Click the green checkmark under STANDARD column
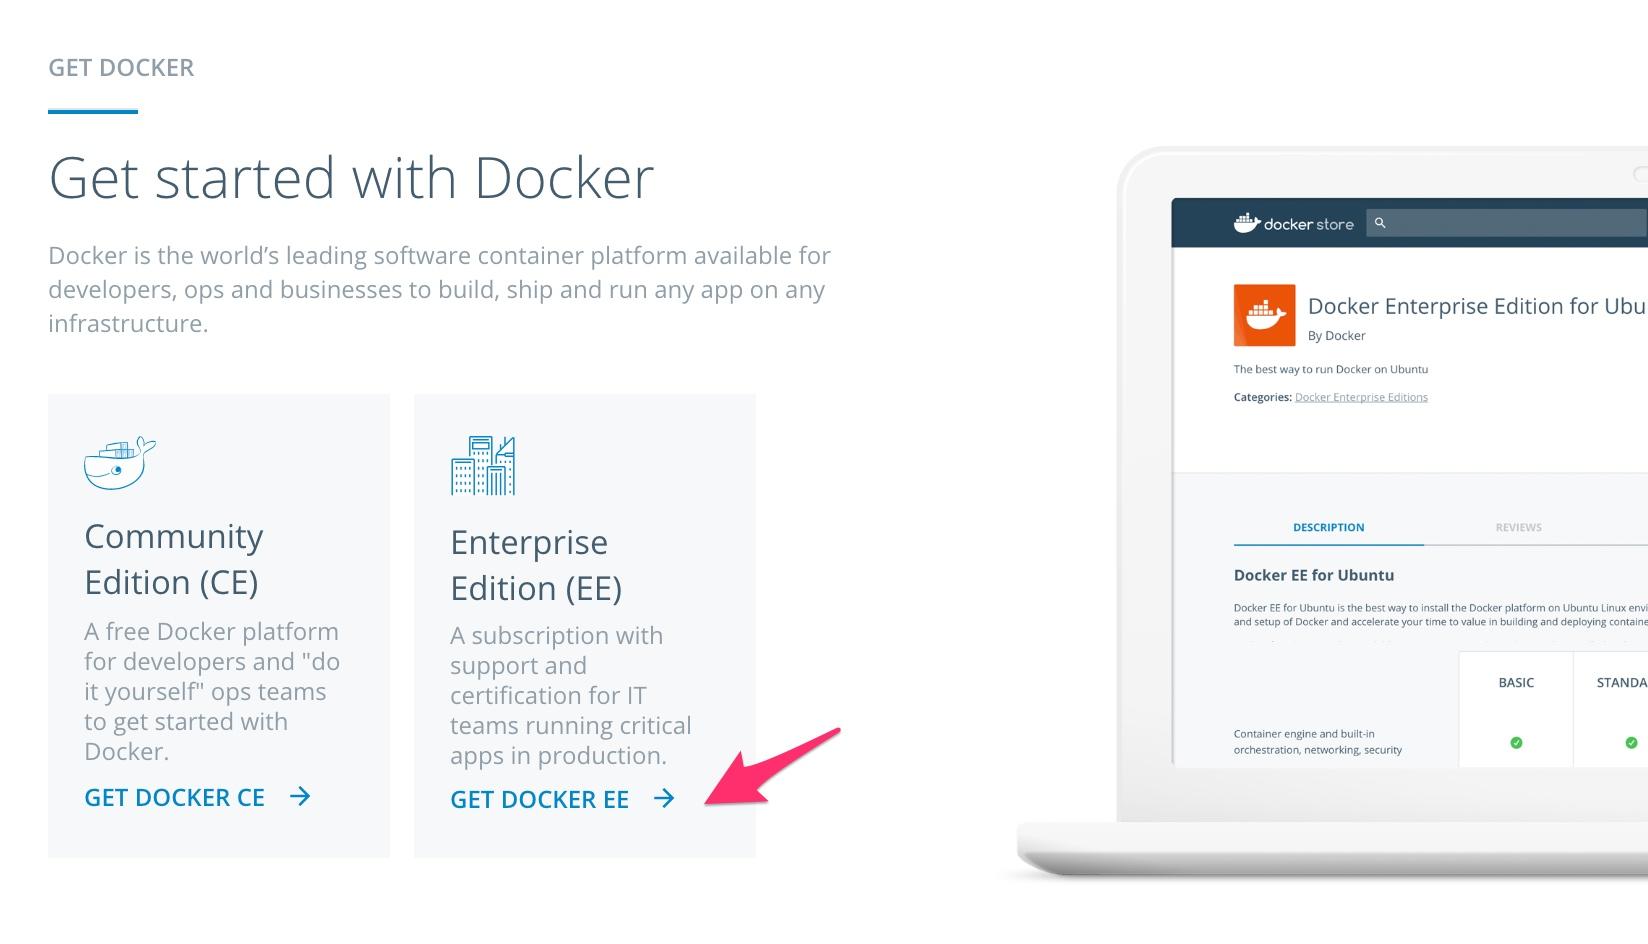This screenshot has width=1648, height=944. point(1631,742)
